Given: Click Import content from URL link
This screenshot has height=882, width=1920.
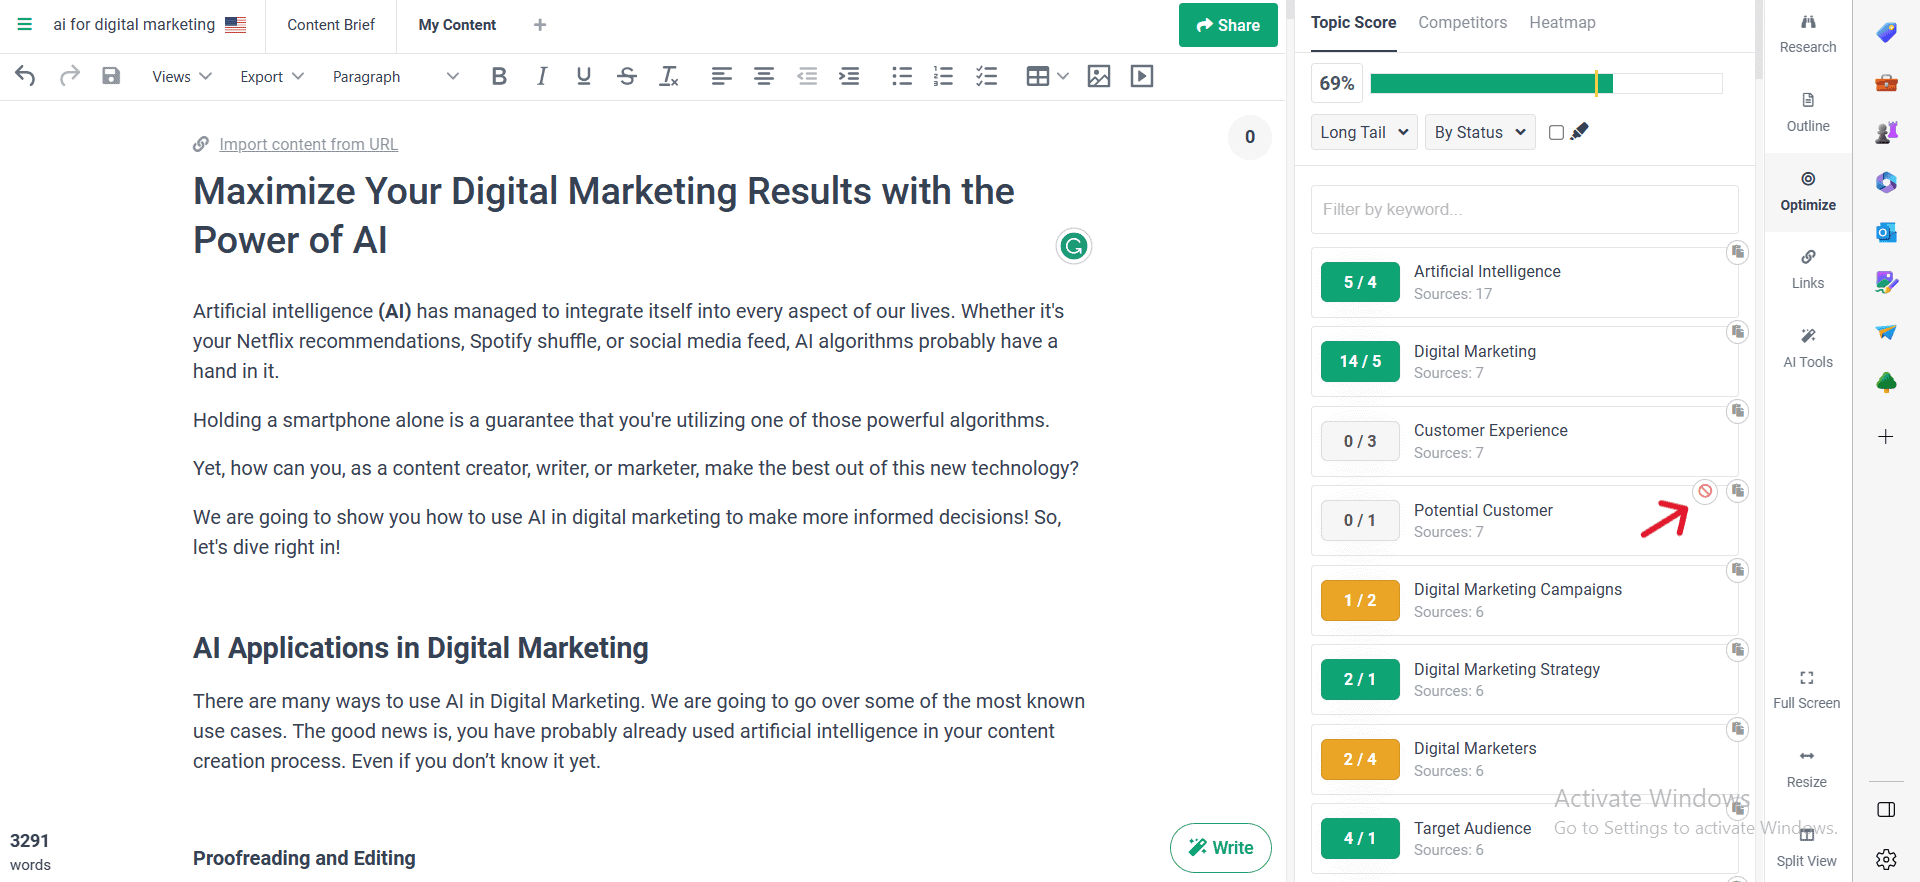Looking at the screenshot, I should [308, 144].
